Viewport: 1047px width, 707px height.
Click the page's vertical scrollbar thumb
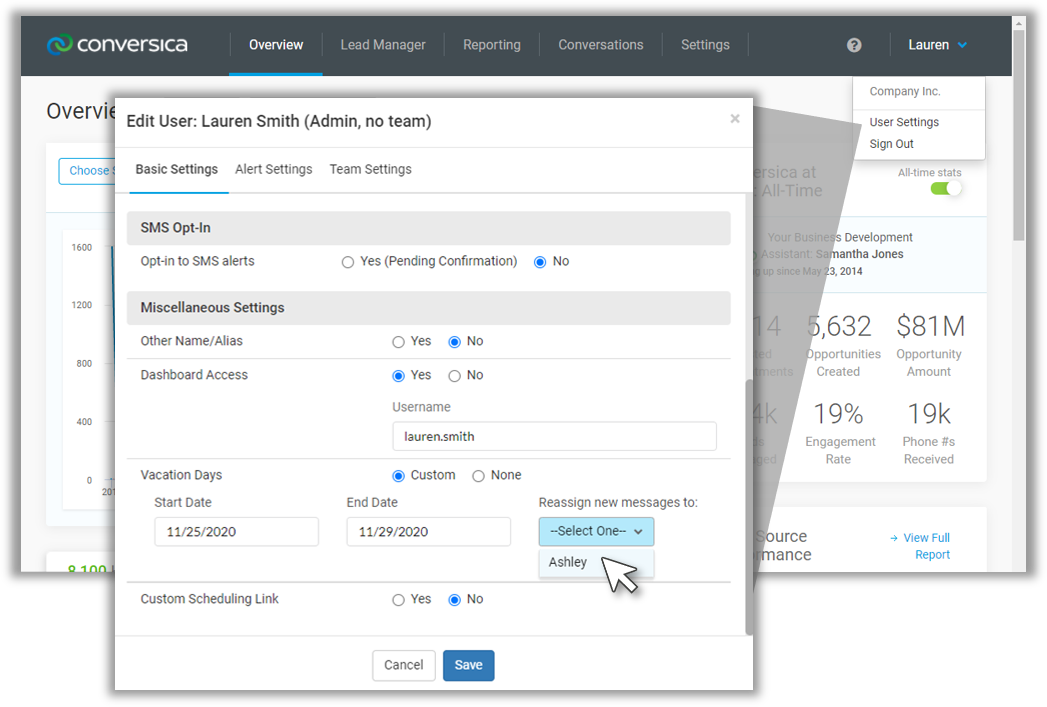coord(1018,134)
